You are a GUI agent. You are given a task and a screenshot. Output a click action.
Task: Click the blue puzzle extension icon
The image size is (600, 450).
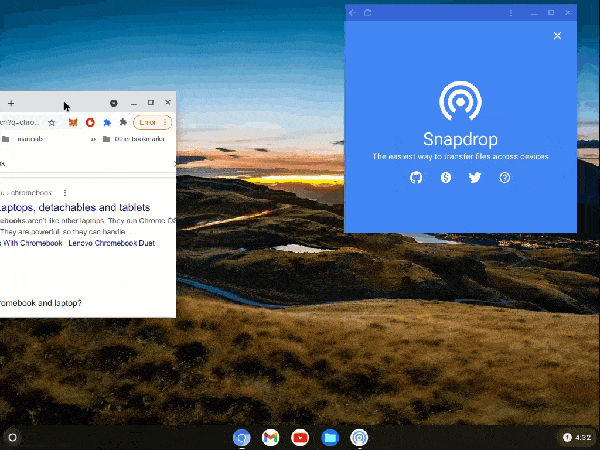click(107, 122)
